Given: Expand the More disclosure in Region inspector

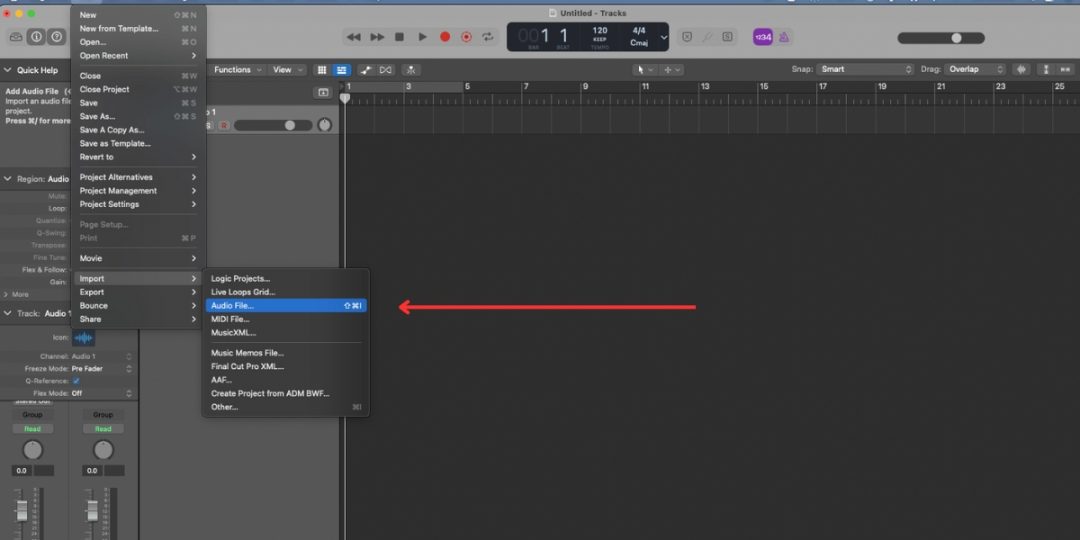Looking at the screenshot, I should tap(6, 294).
